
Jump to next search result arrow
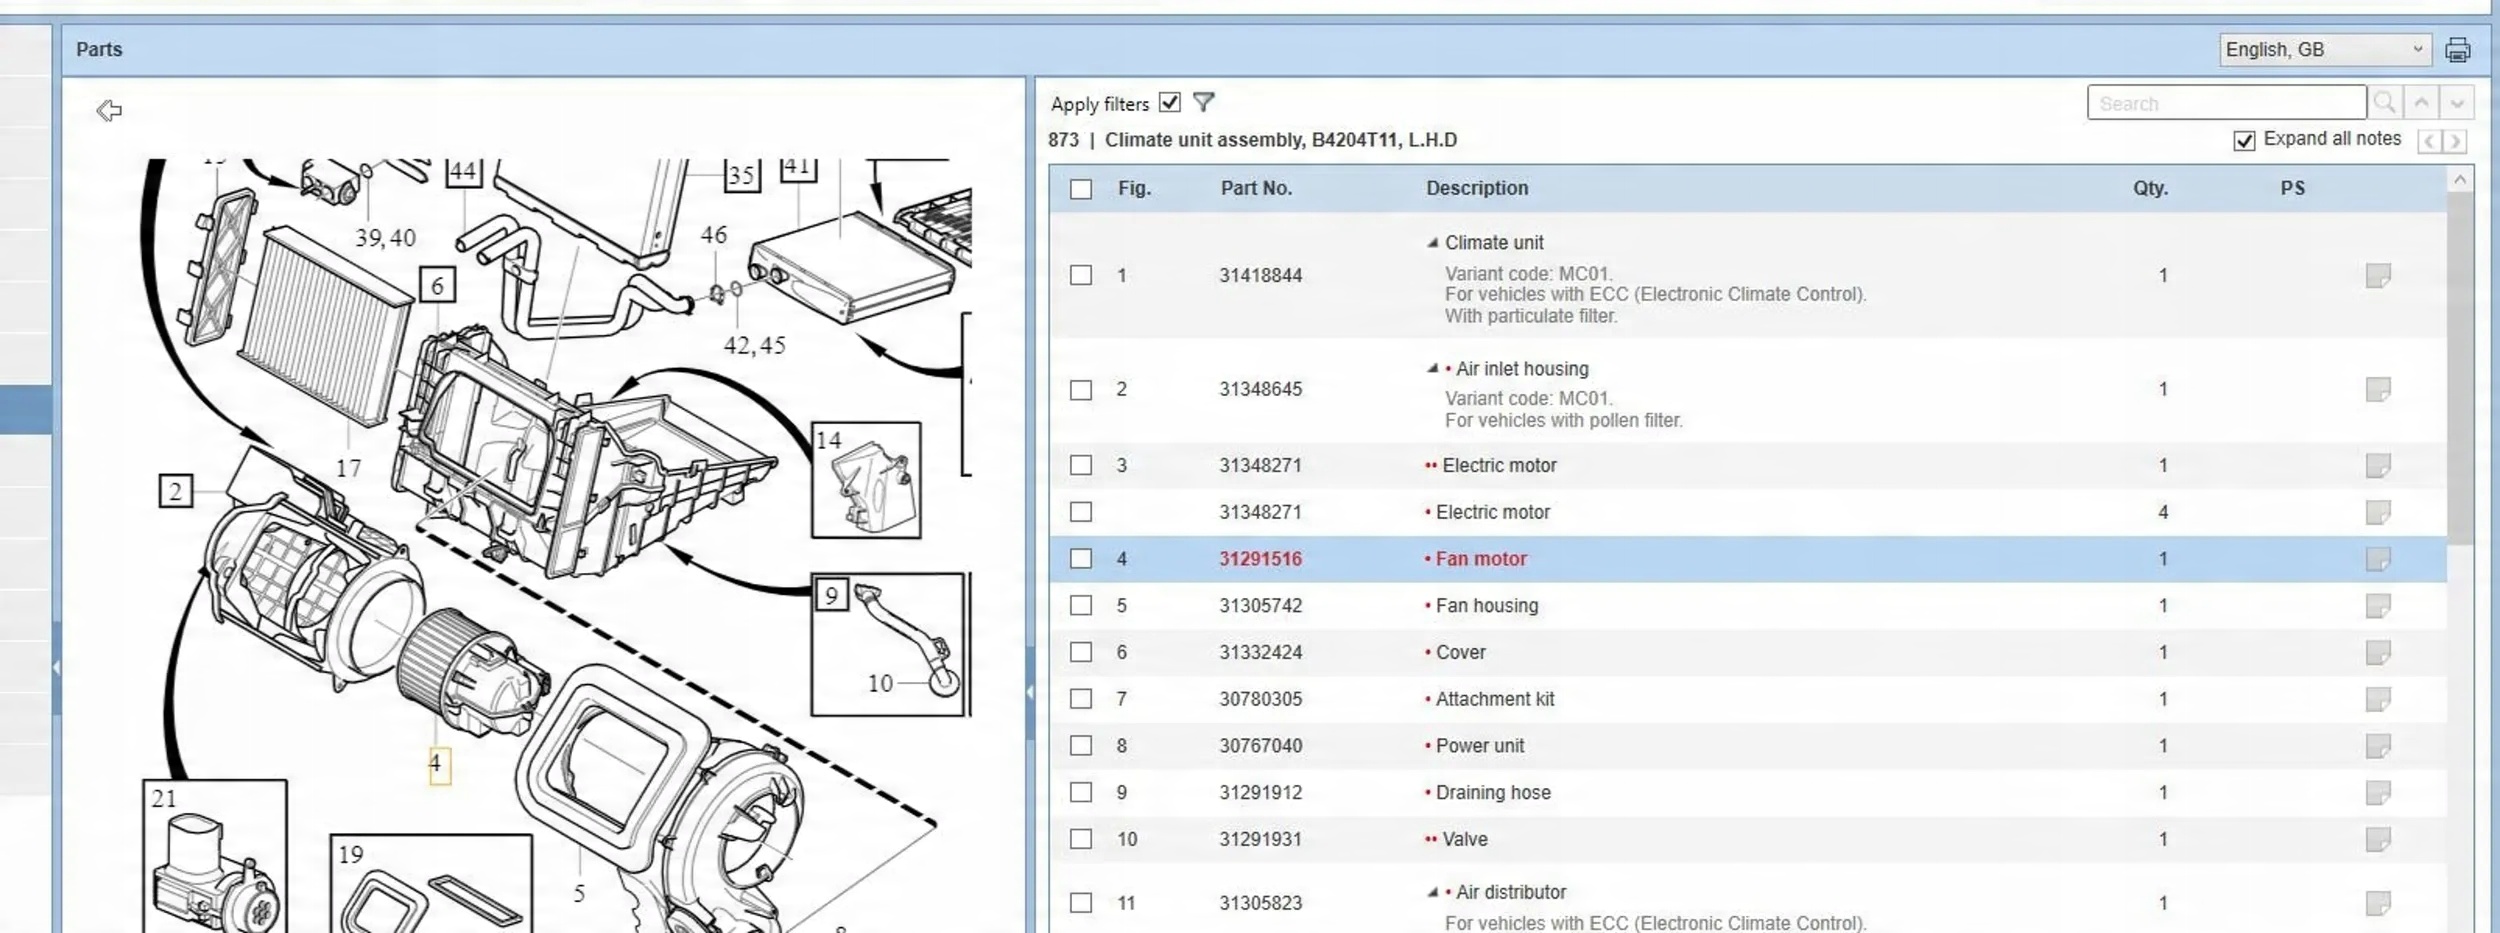coord(2457,102)
